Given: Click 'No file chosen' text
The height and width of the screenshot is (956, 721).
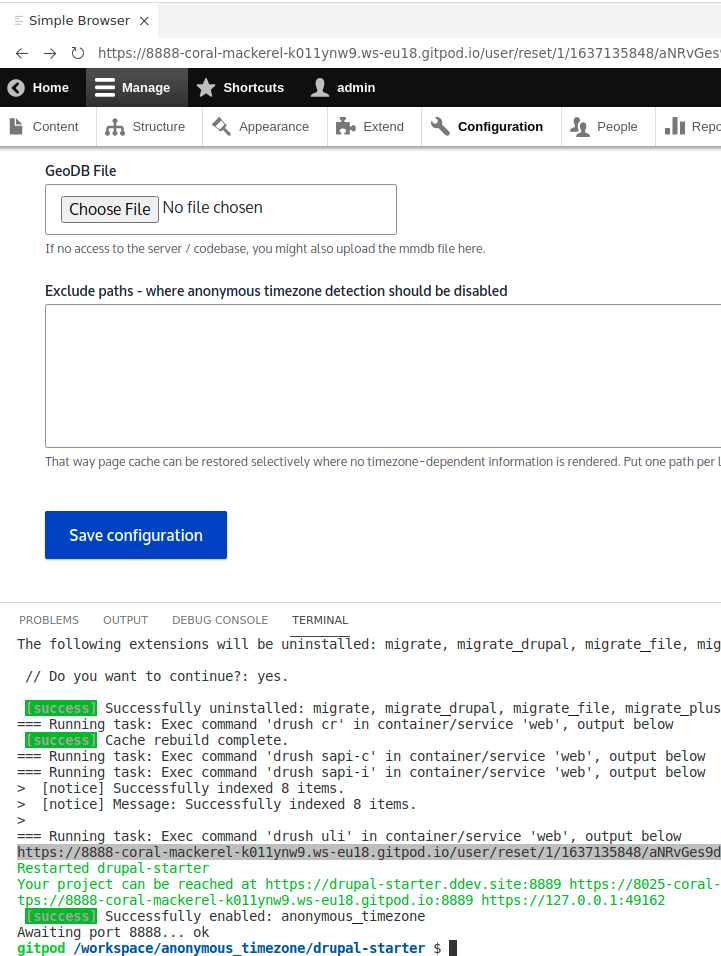Looking at the screenshot, I should [213, 208].
